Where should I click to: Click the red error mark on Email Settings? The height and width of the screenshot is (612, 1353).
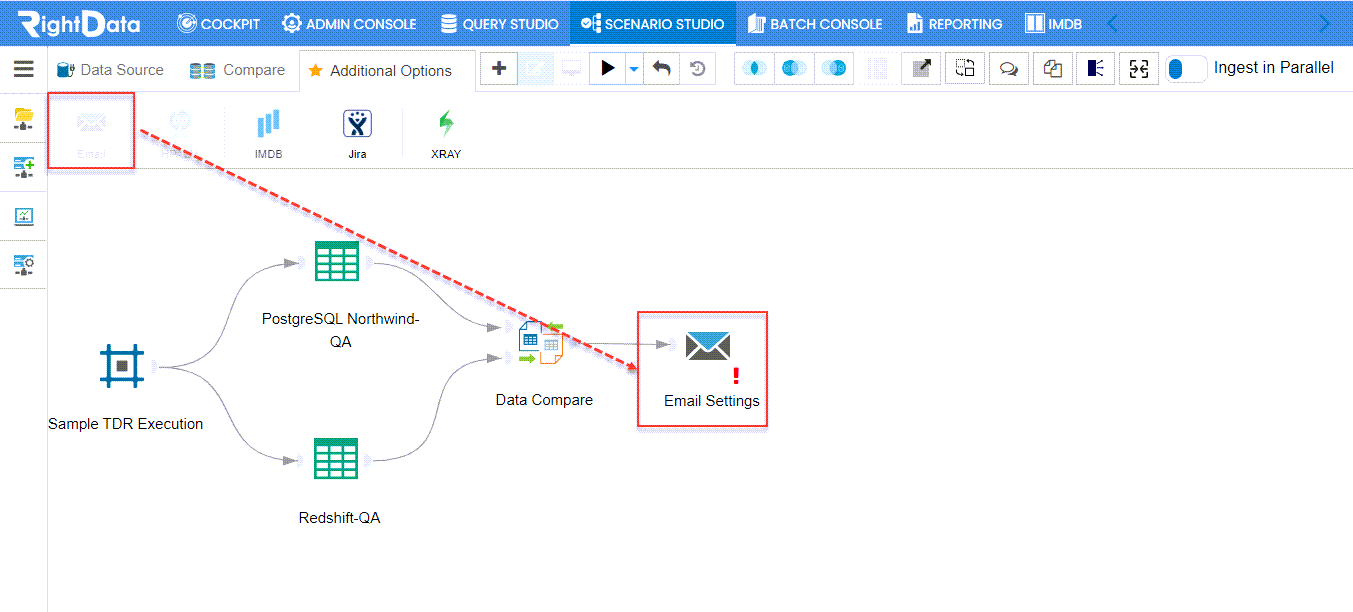tap(736, 375)
